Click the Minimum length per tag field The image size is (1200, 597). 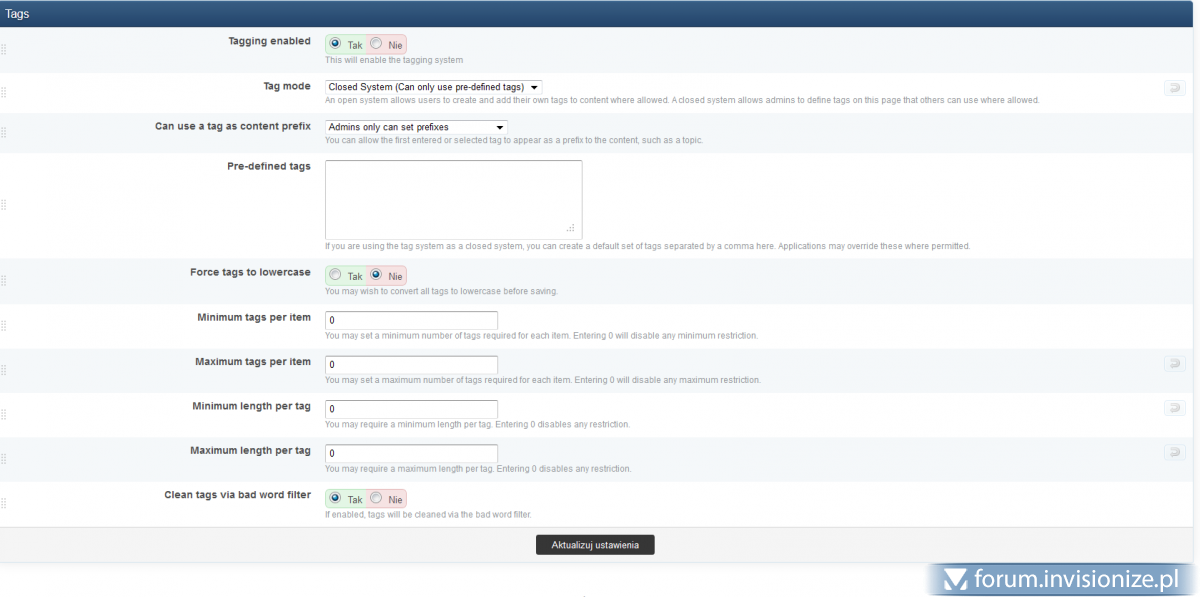[411, 409]
